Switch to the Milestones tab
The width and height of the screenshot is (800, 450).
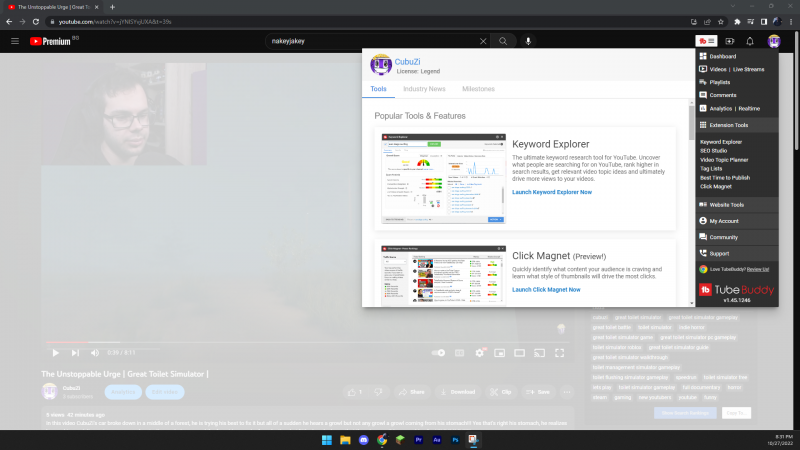tap(478, 89)
